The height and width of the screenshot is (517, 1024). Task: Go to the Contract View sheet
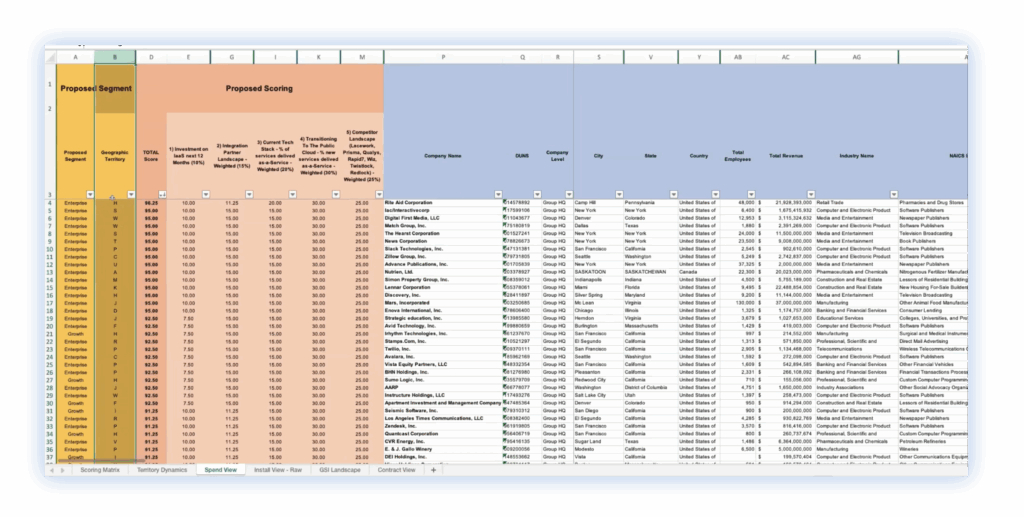[399, 470]
